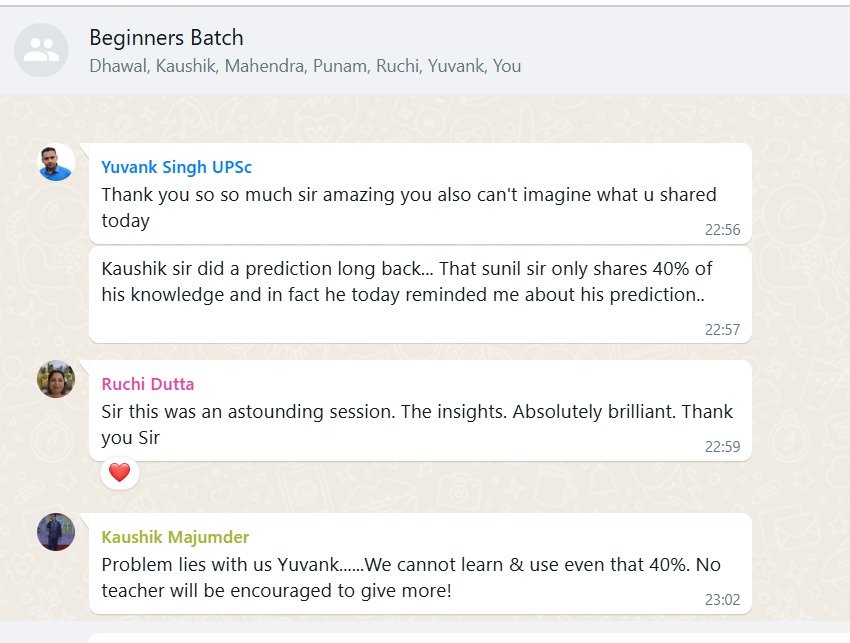The height and width of the screenshot is (643, 850).
Task: Click the 'Problem lies with us Yuvank' message
Action: [420, 563]
